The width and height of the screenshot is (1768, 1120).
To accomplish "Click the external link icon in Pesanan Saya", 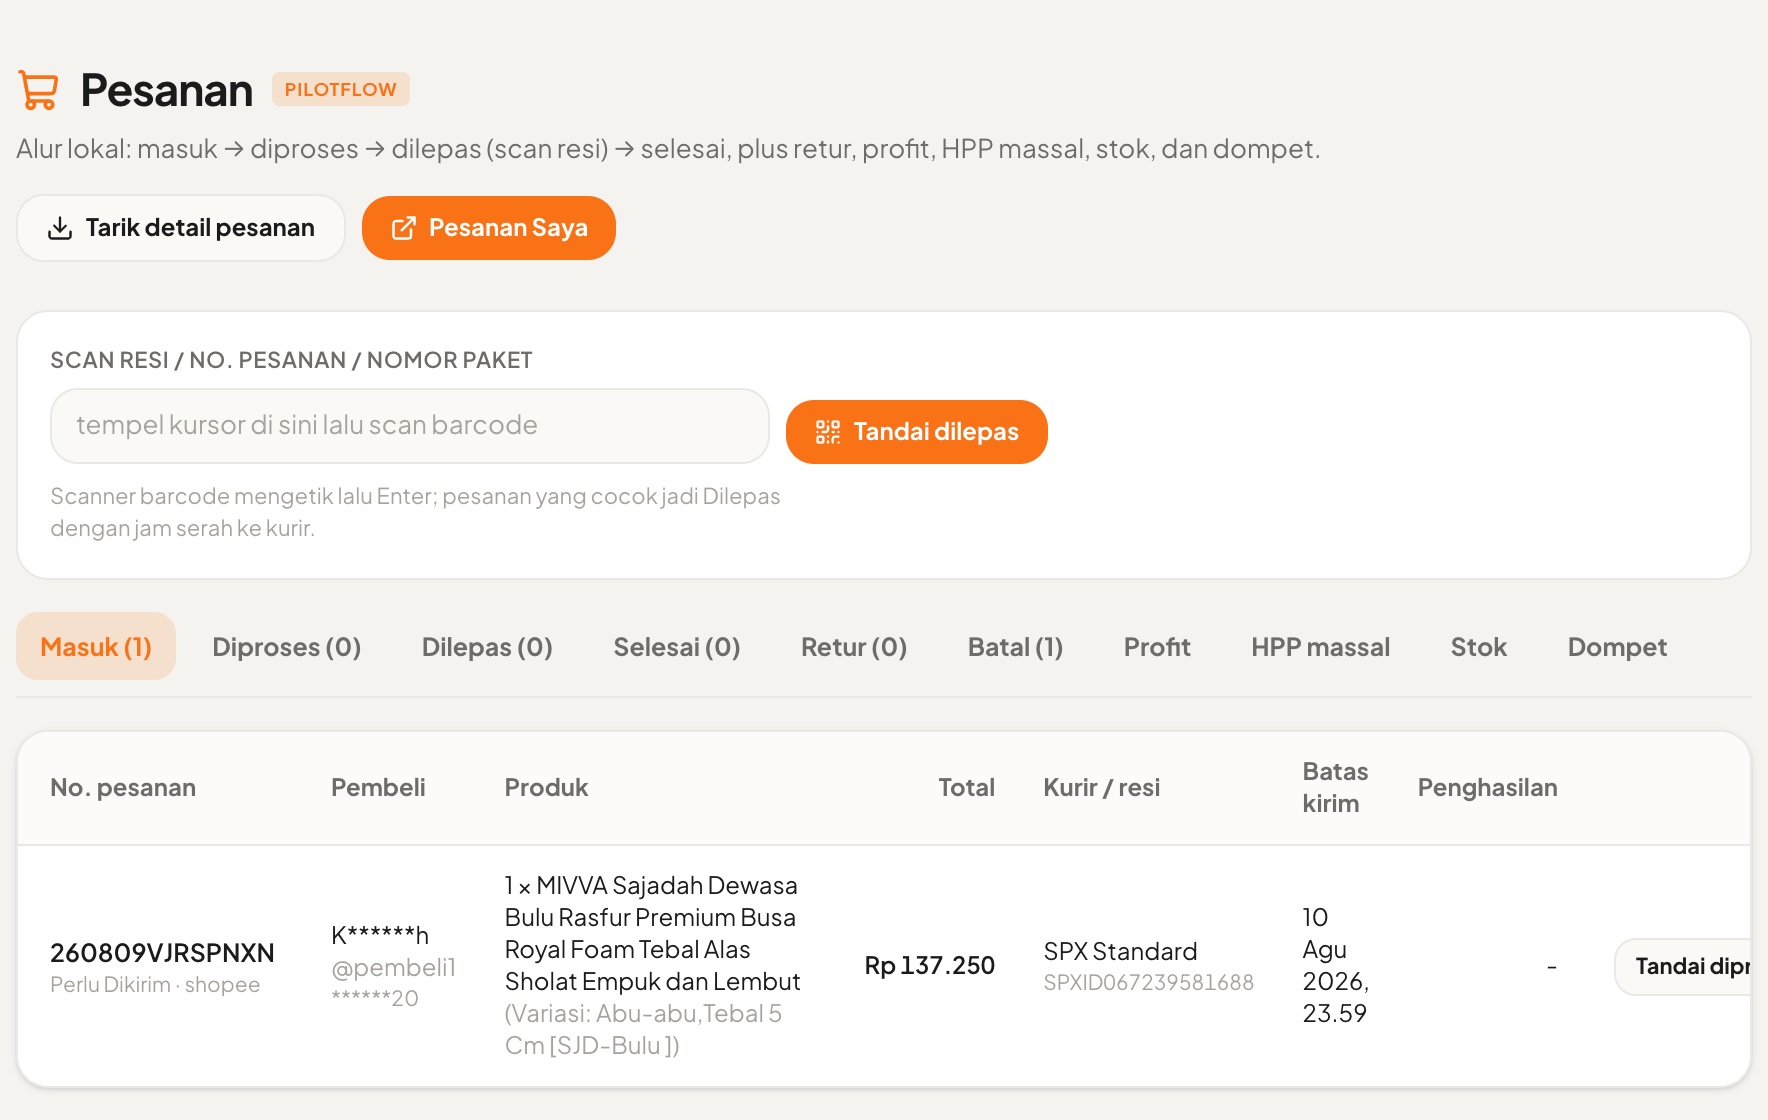I will (403, 228).
